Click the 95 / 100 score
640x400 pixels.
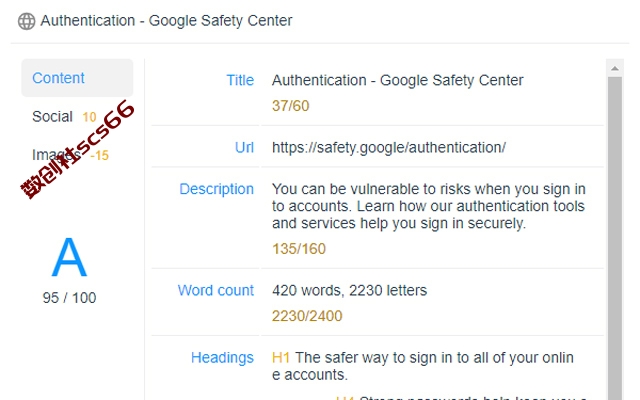[69, 298]
